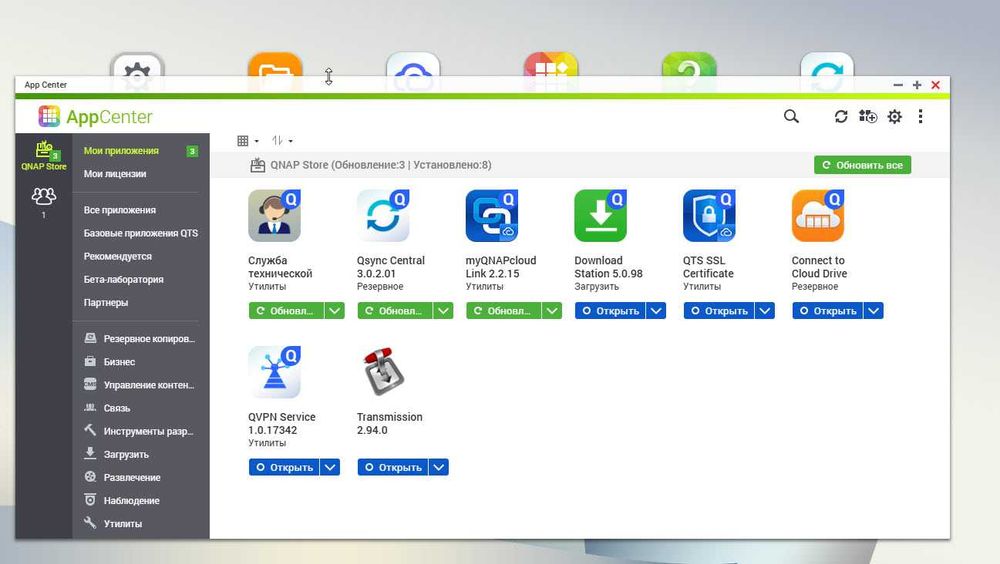Click the AppCenter logo icon
The height and width of the screenshot is (564, 1000).
coord(49,116)
